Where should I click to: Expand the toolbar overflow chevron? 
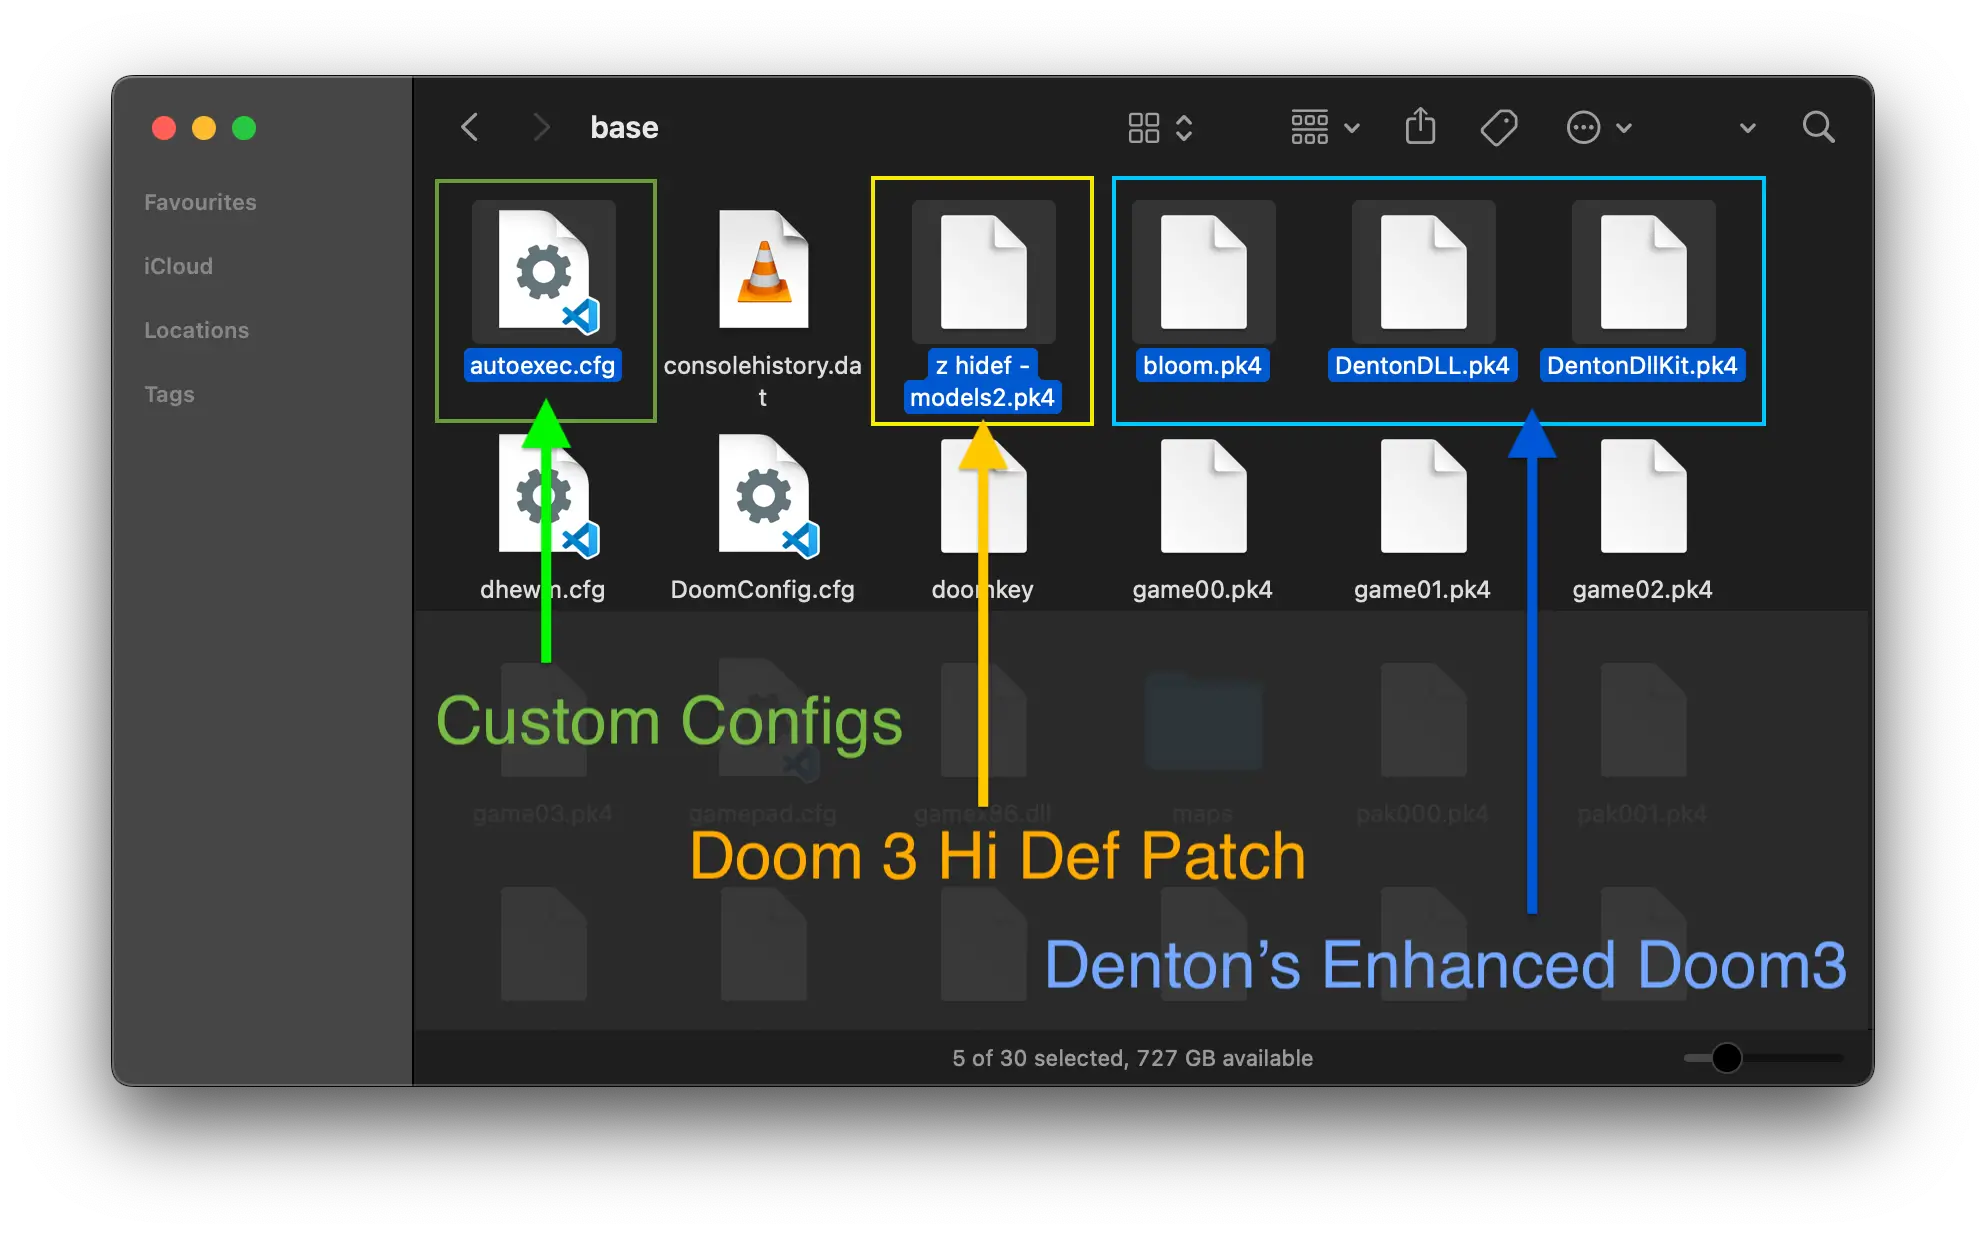coord(1747,128)
